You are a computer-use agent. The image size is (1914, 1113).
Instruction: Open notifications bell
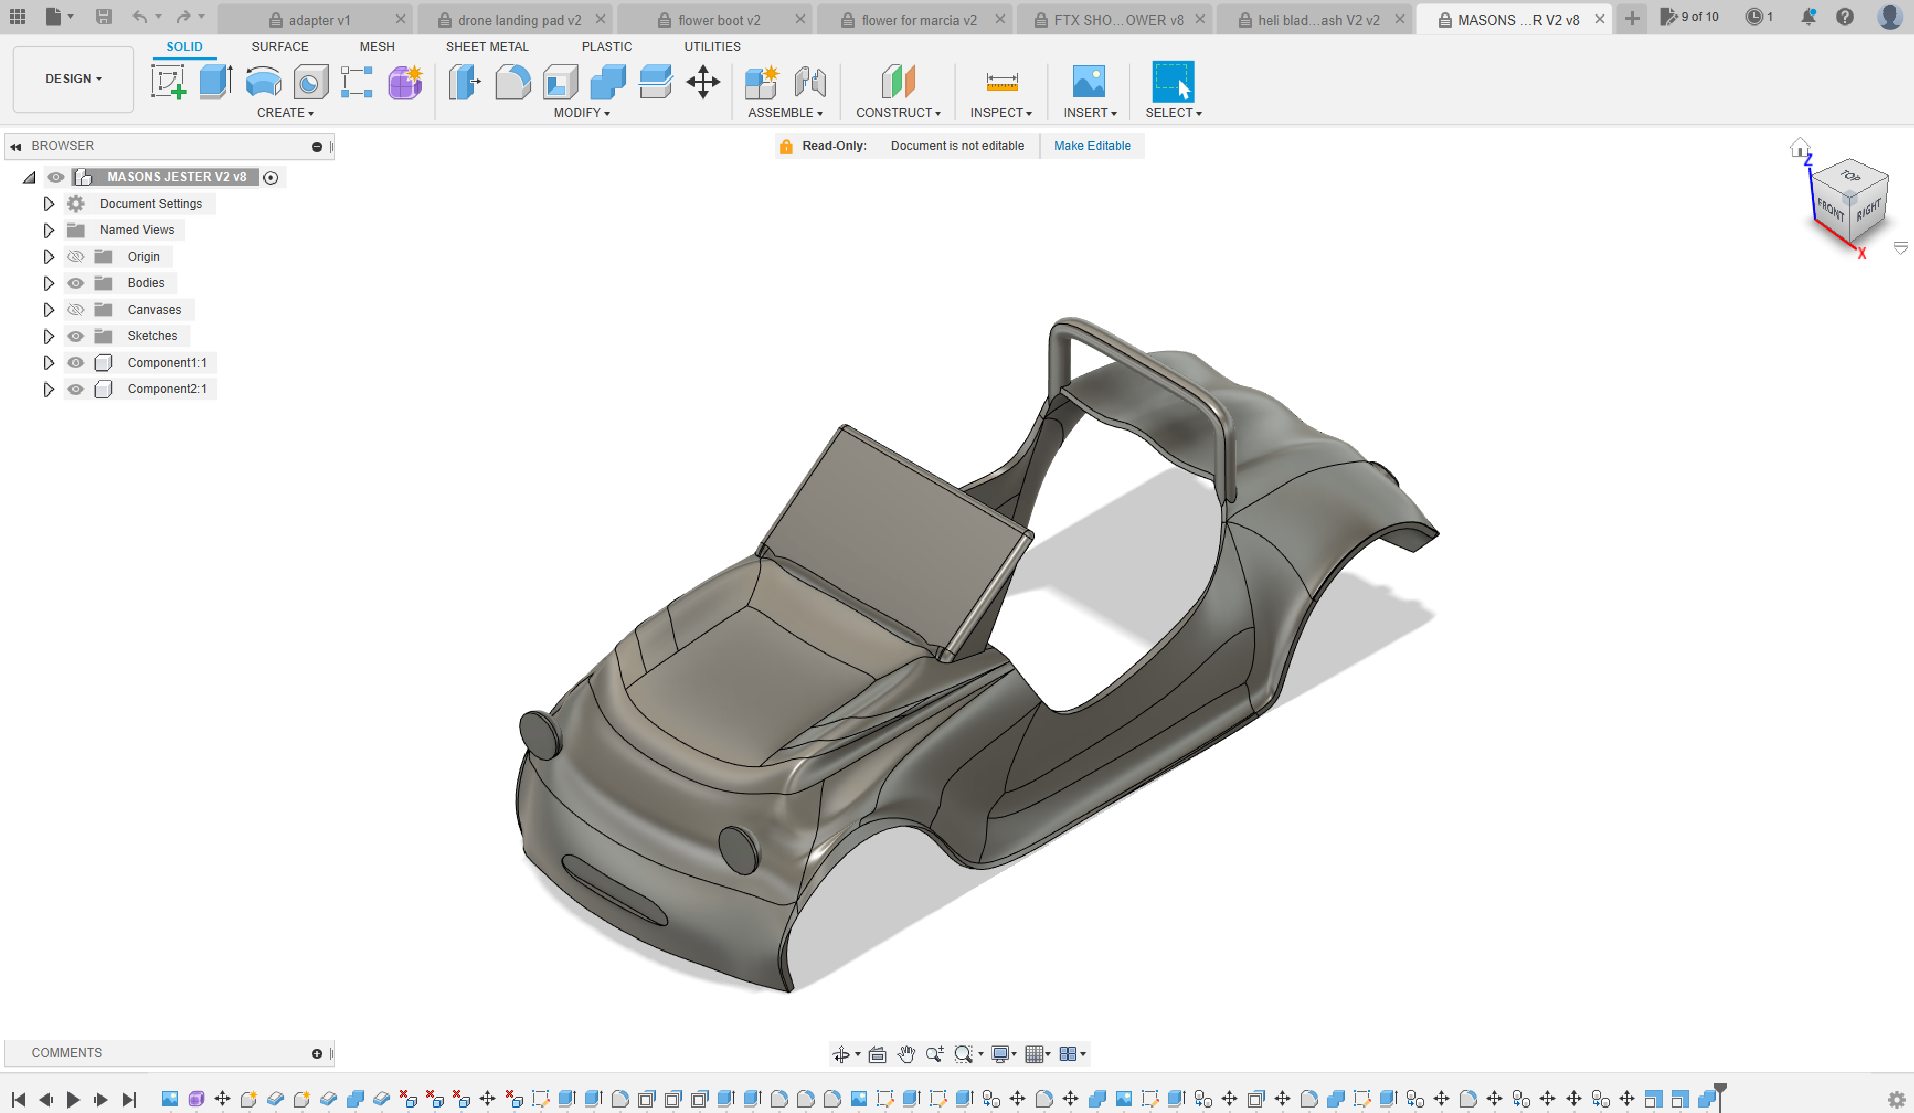pyautogui.click(x=1808, y=17)
